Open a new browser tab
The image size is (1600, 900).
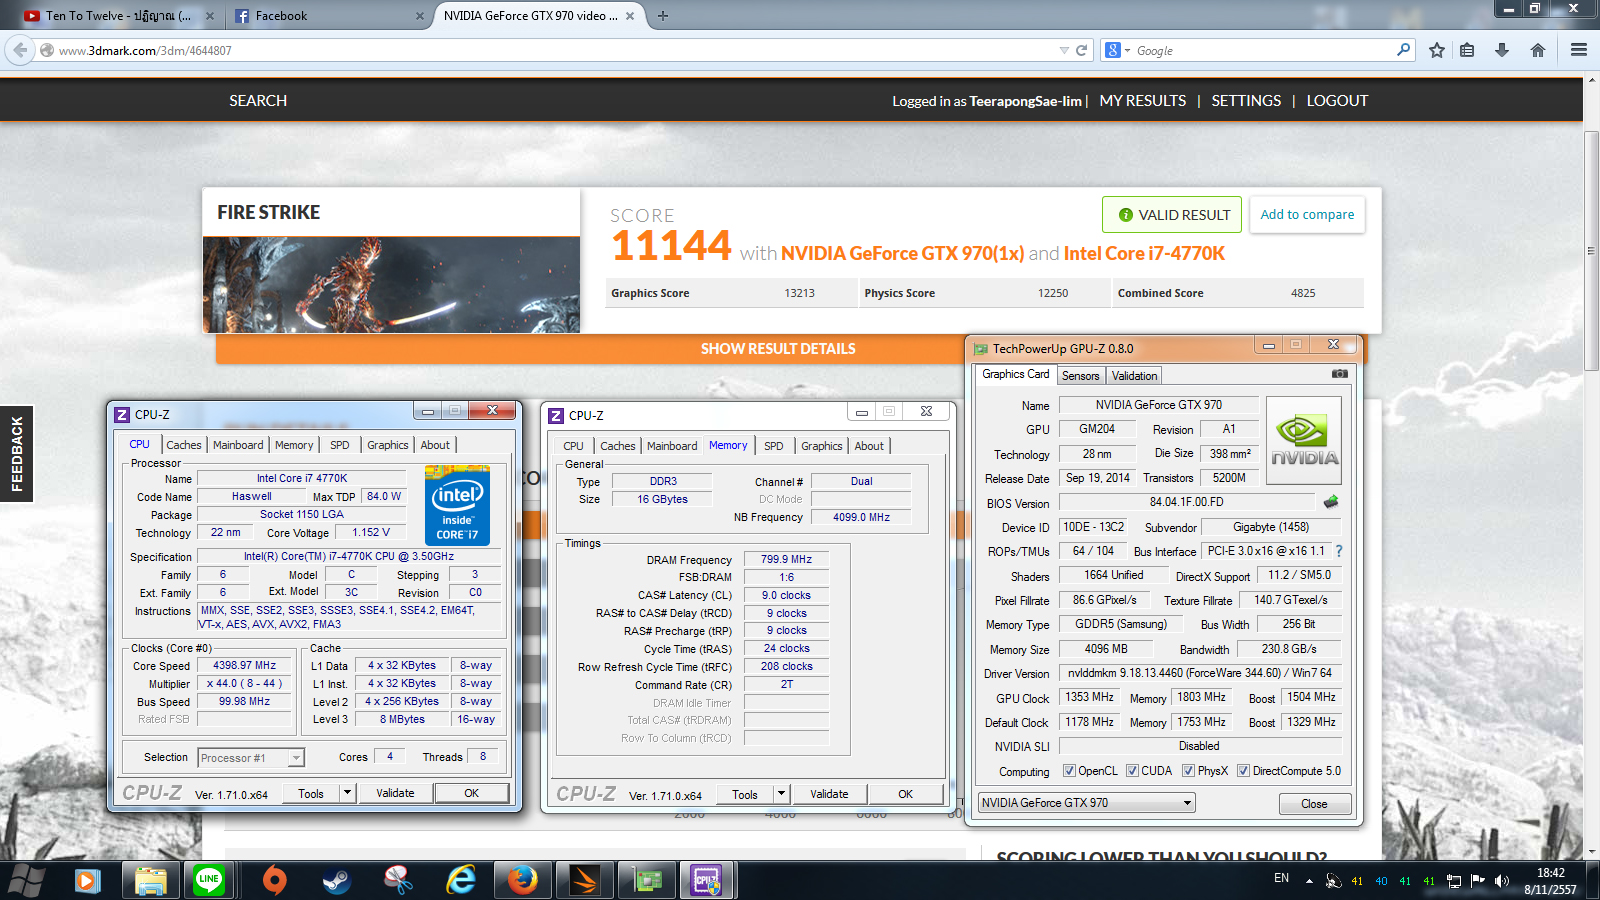[x=663, y=16]
